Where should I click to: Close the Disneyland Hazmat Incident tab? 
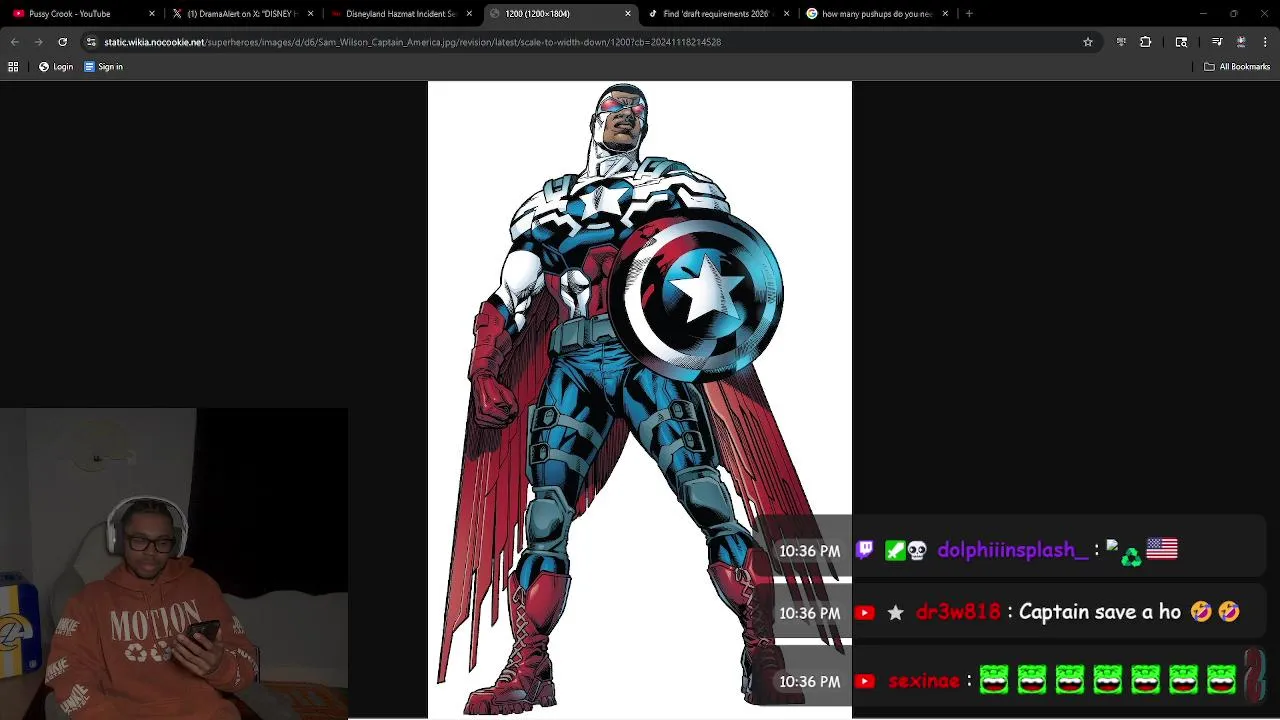pyautogui.click(x=469, y=14)
